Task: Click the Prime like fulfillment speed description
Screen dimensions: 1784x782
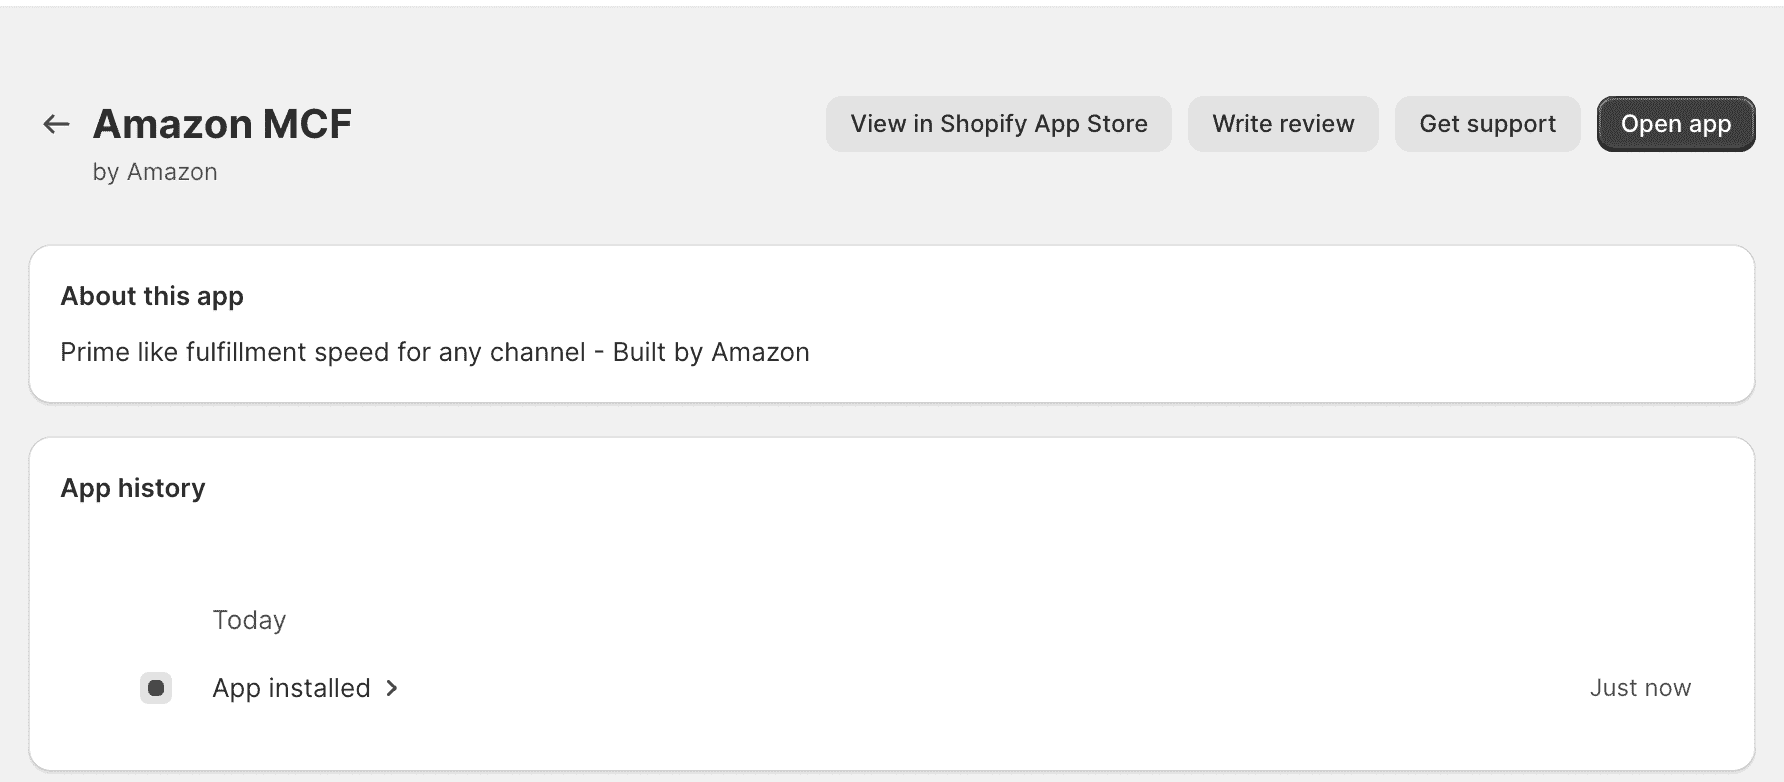Action: tap(434, 352)
